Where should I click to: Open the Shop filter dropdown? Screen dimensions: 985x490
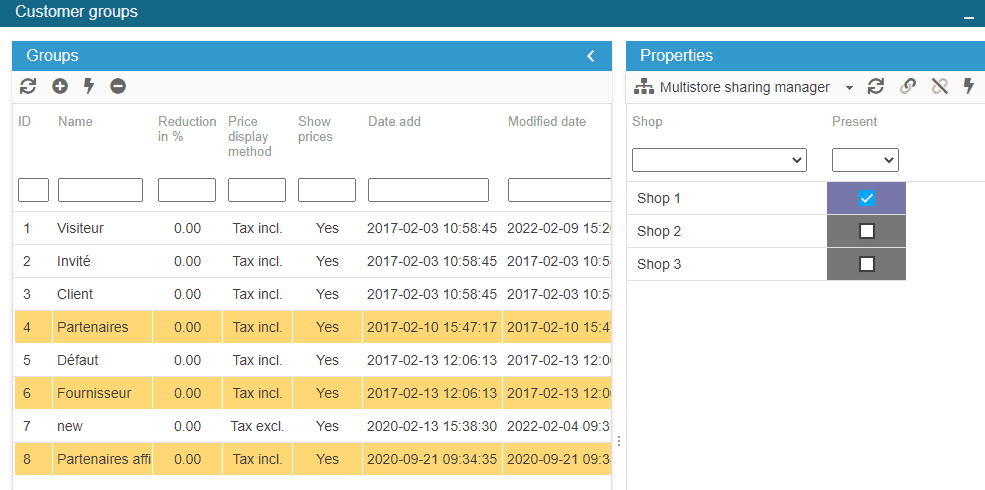coord(719,160)
